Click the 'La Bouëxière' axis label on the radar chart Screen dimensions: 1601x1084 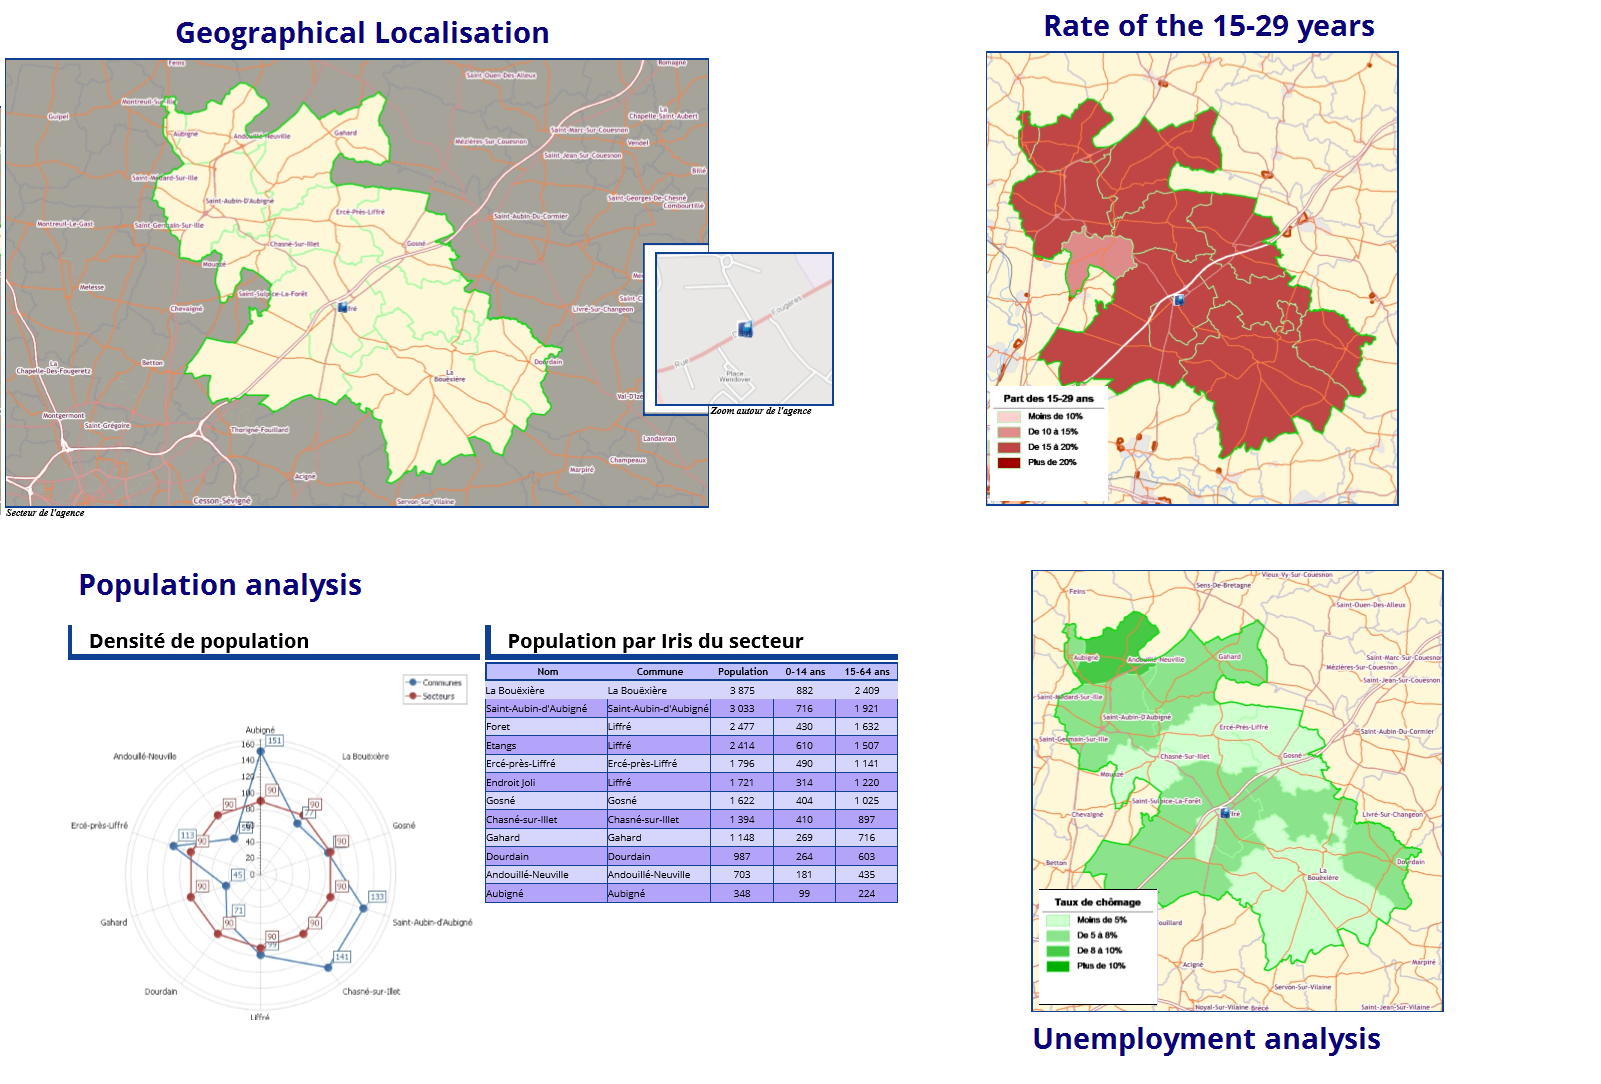[x=366, y=756]
